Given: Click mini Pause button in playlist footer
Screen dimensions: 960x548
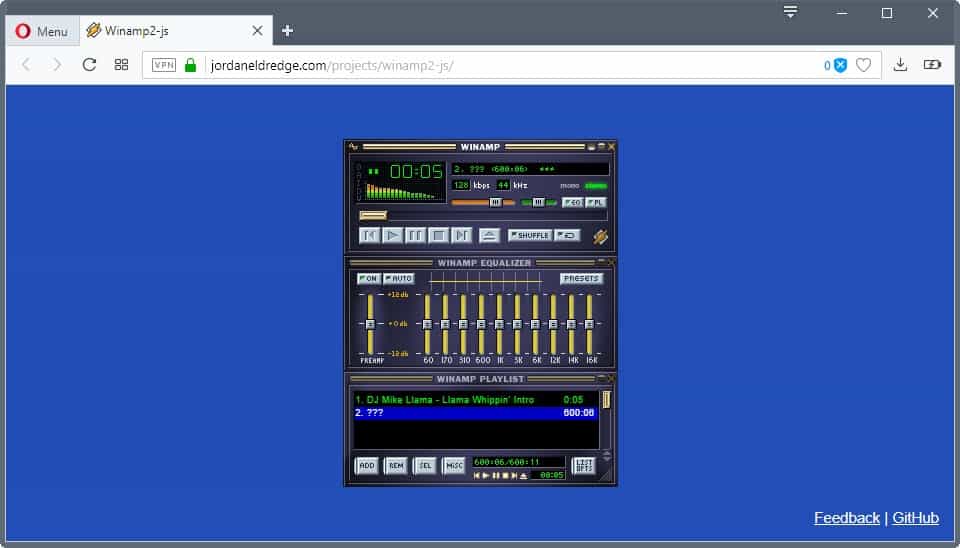Looking at the screenshot, I should (496, 476).
